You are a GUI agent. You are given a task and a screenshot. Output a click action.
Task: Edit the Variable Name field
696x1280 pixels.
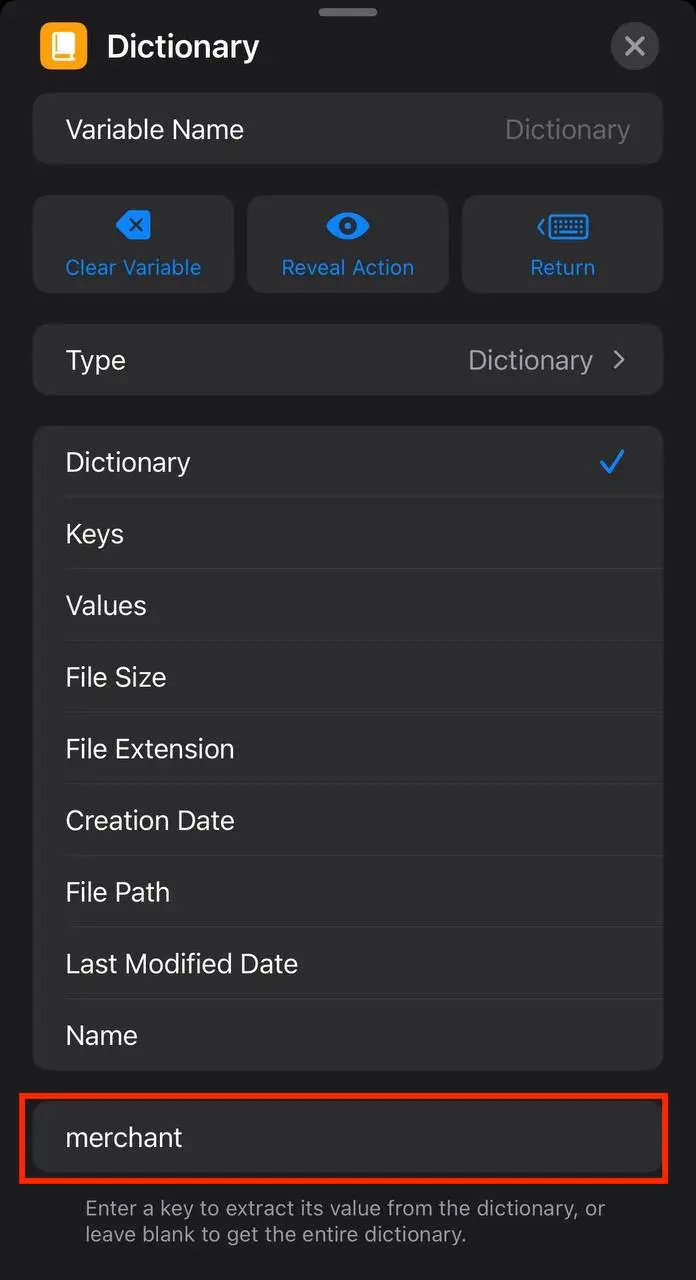point(348,129)
